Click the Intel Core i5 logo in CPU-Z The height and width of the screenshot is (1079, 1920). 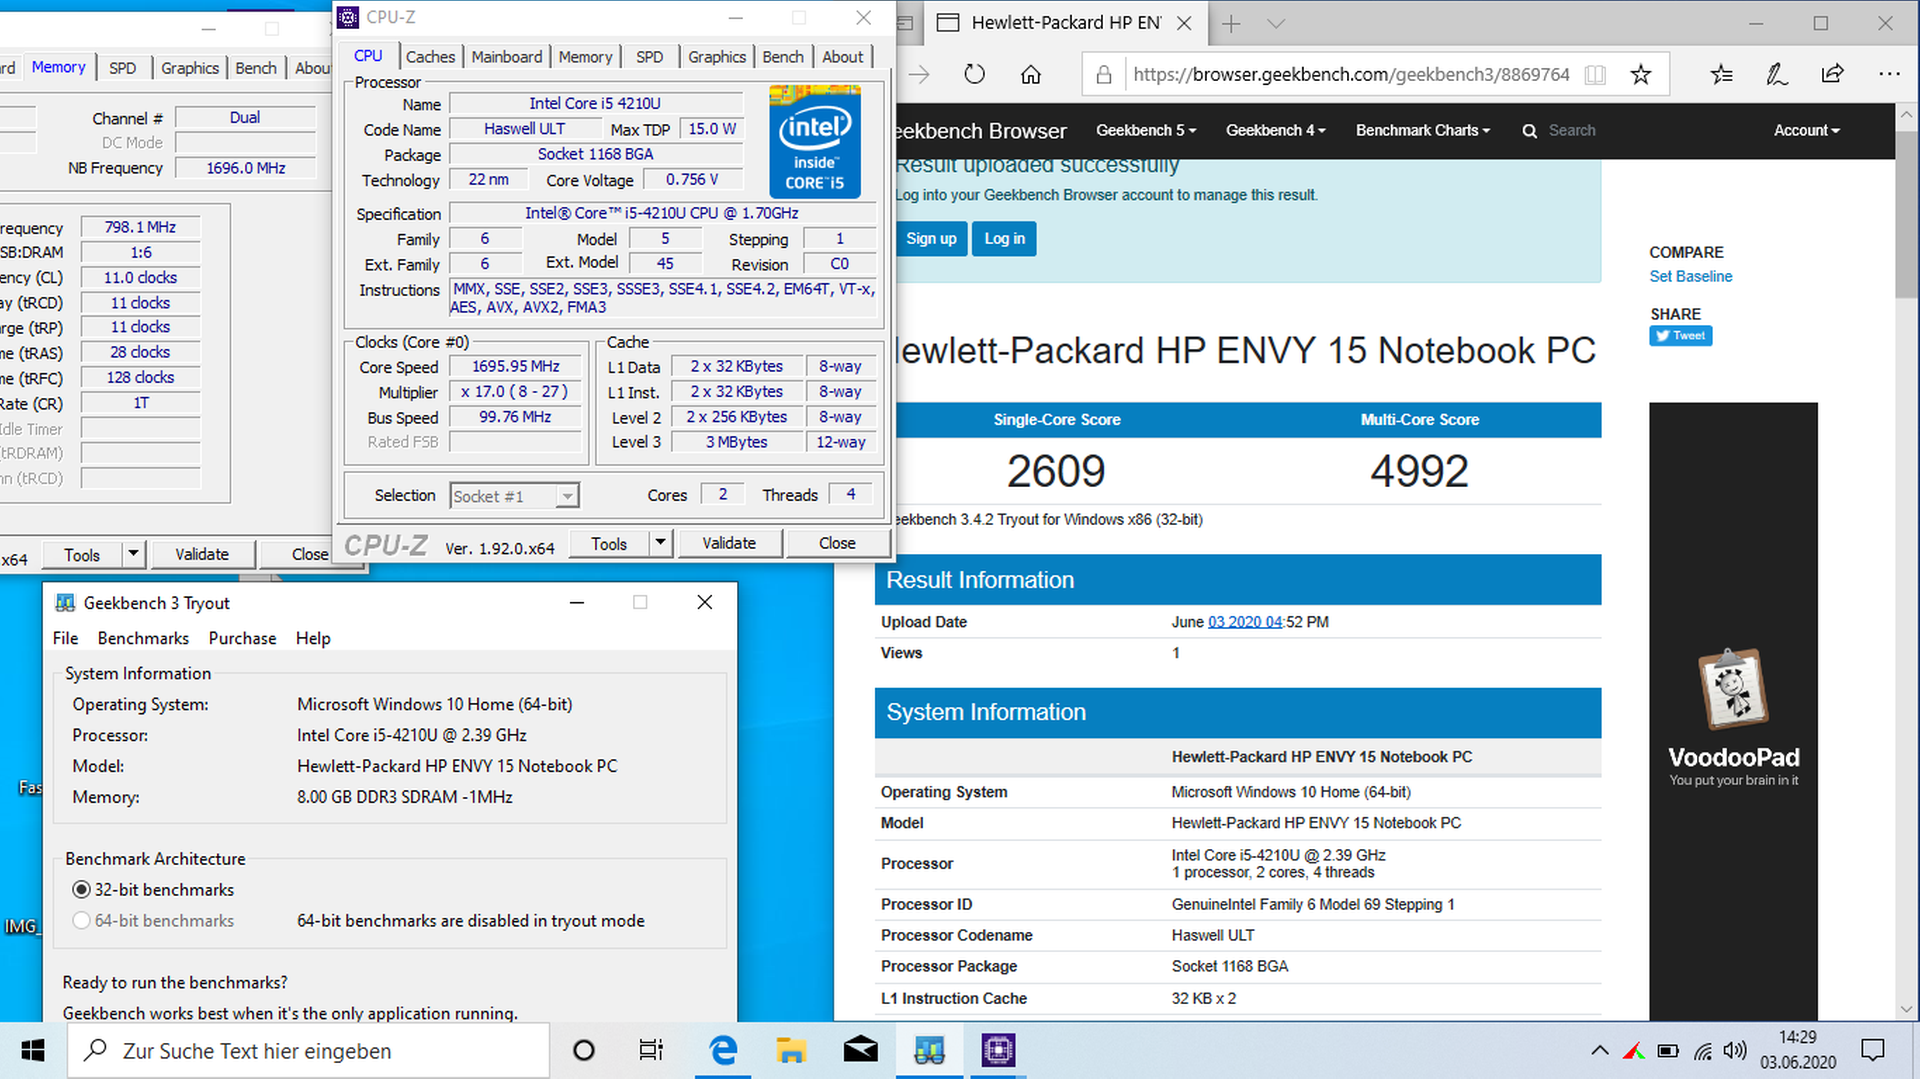(x=815, y=141)
